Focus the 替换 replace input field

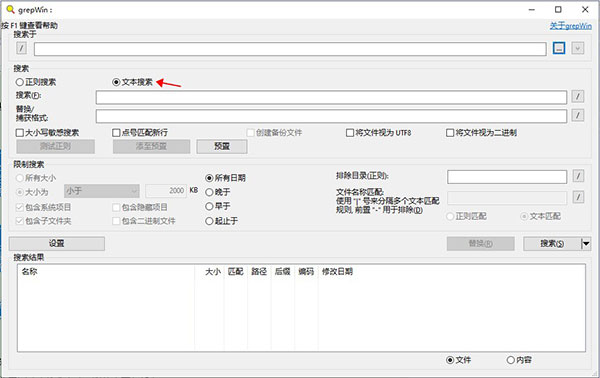(x=331, y=116)
